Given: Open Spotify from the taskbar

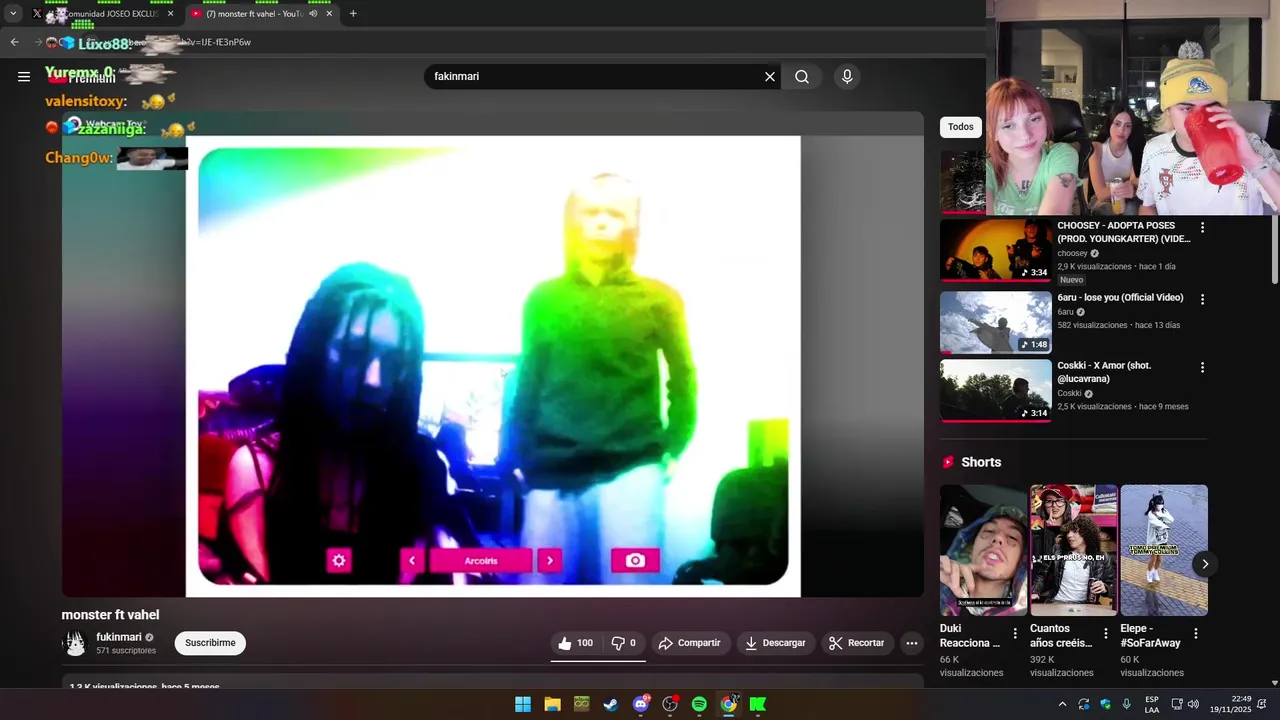Looking at the screenshot, I should coord(699,704).
